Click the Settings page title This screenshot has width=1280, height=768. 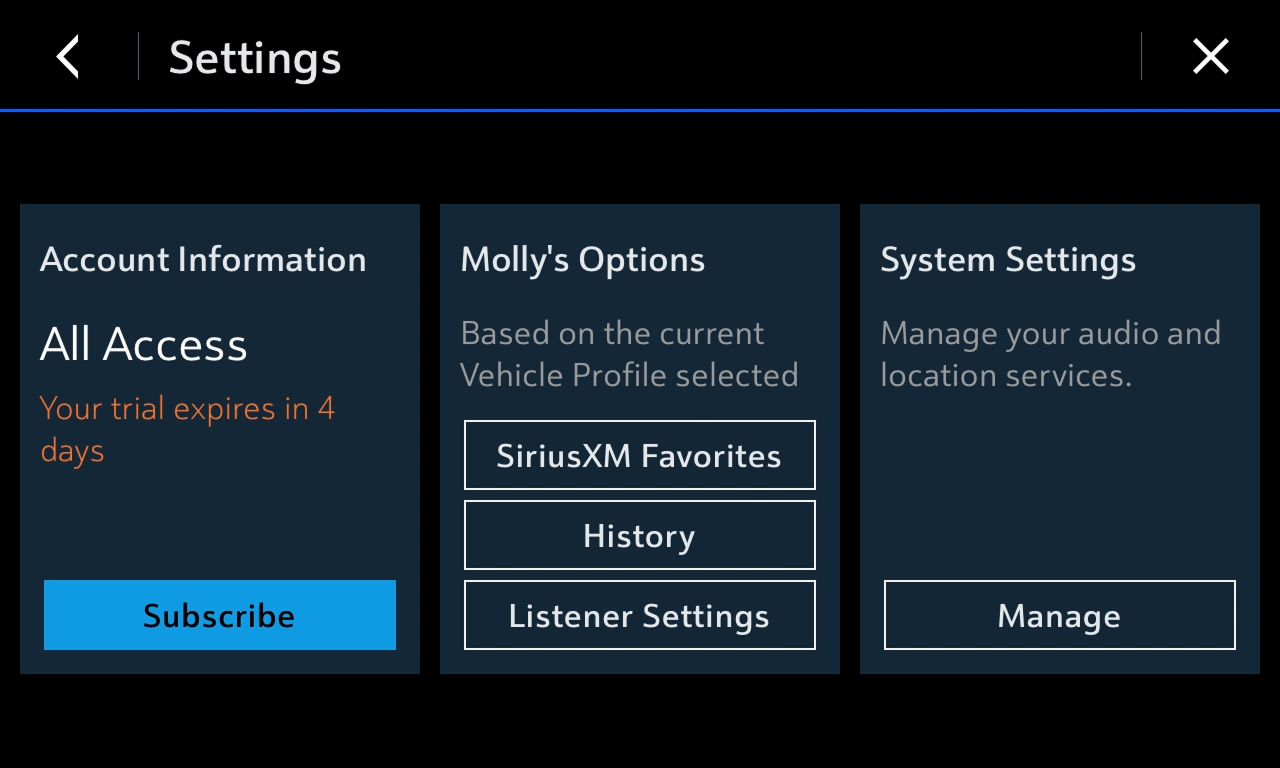tap(255, 58)
